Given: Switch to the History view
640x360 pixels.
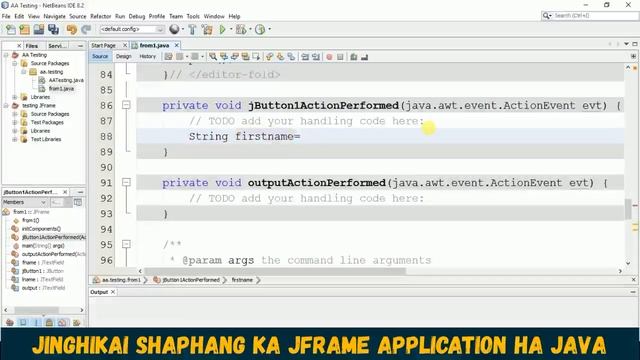Looking at the screenshot, I should (147, 56).
